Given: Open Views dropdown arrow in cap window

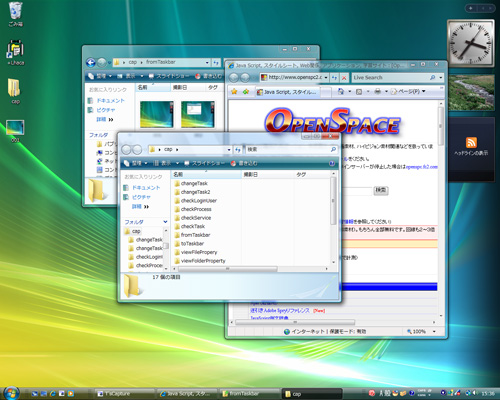Looking at the screenshot, I should [177, 163].
